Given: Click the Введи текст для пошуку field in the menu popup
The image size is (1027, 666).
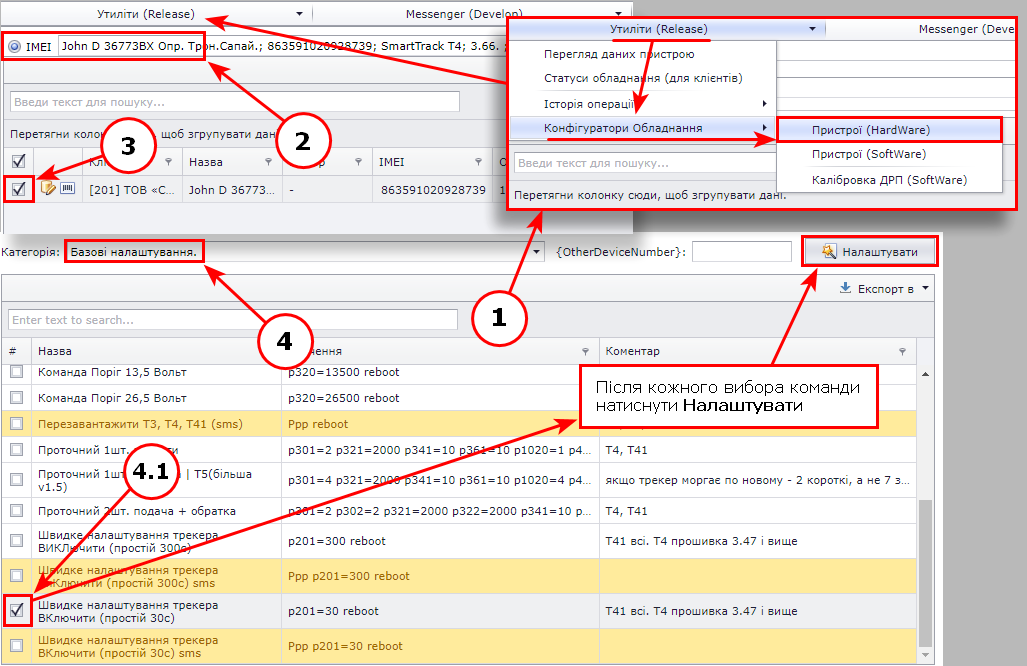Looking at the screenshot, I should [x=645, y=163].
